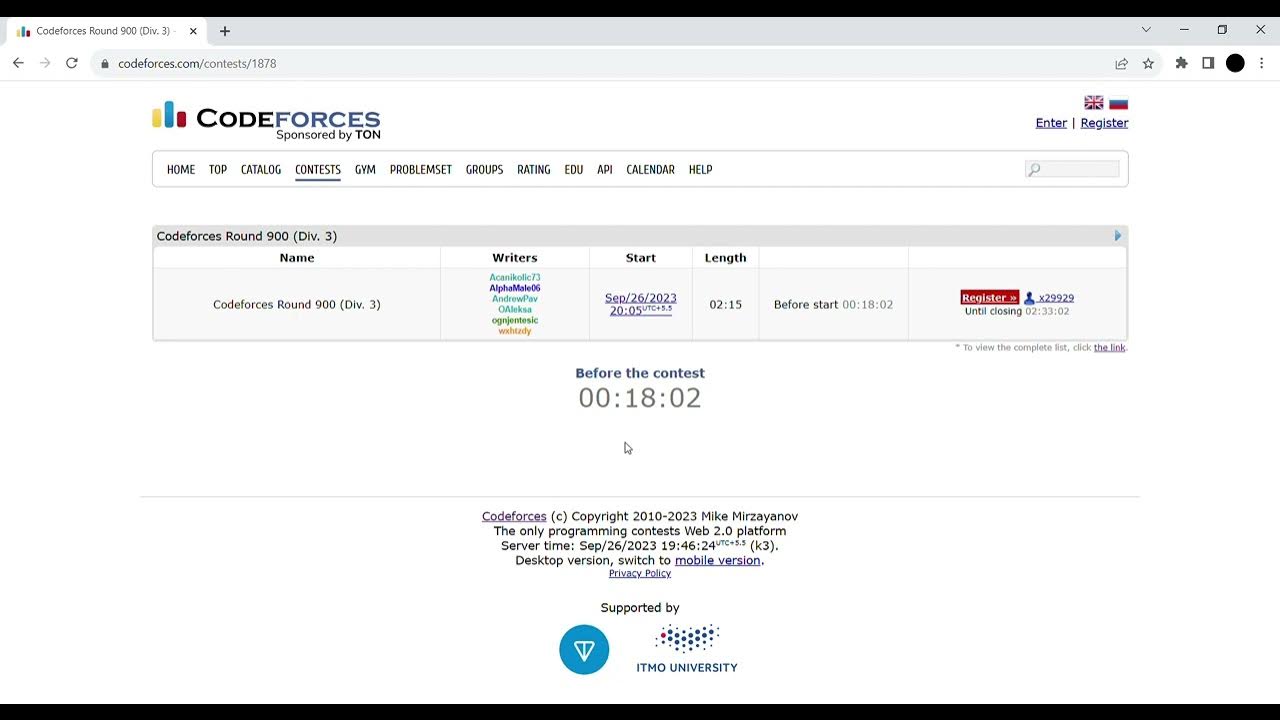Viewport: 1280px width, 720px height.
Task: Open writer AlphaMale06 profile
Action: [x=515, y=288]
